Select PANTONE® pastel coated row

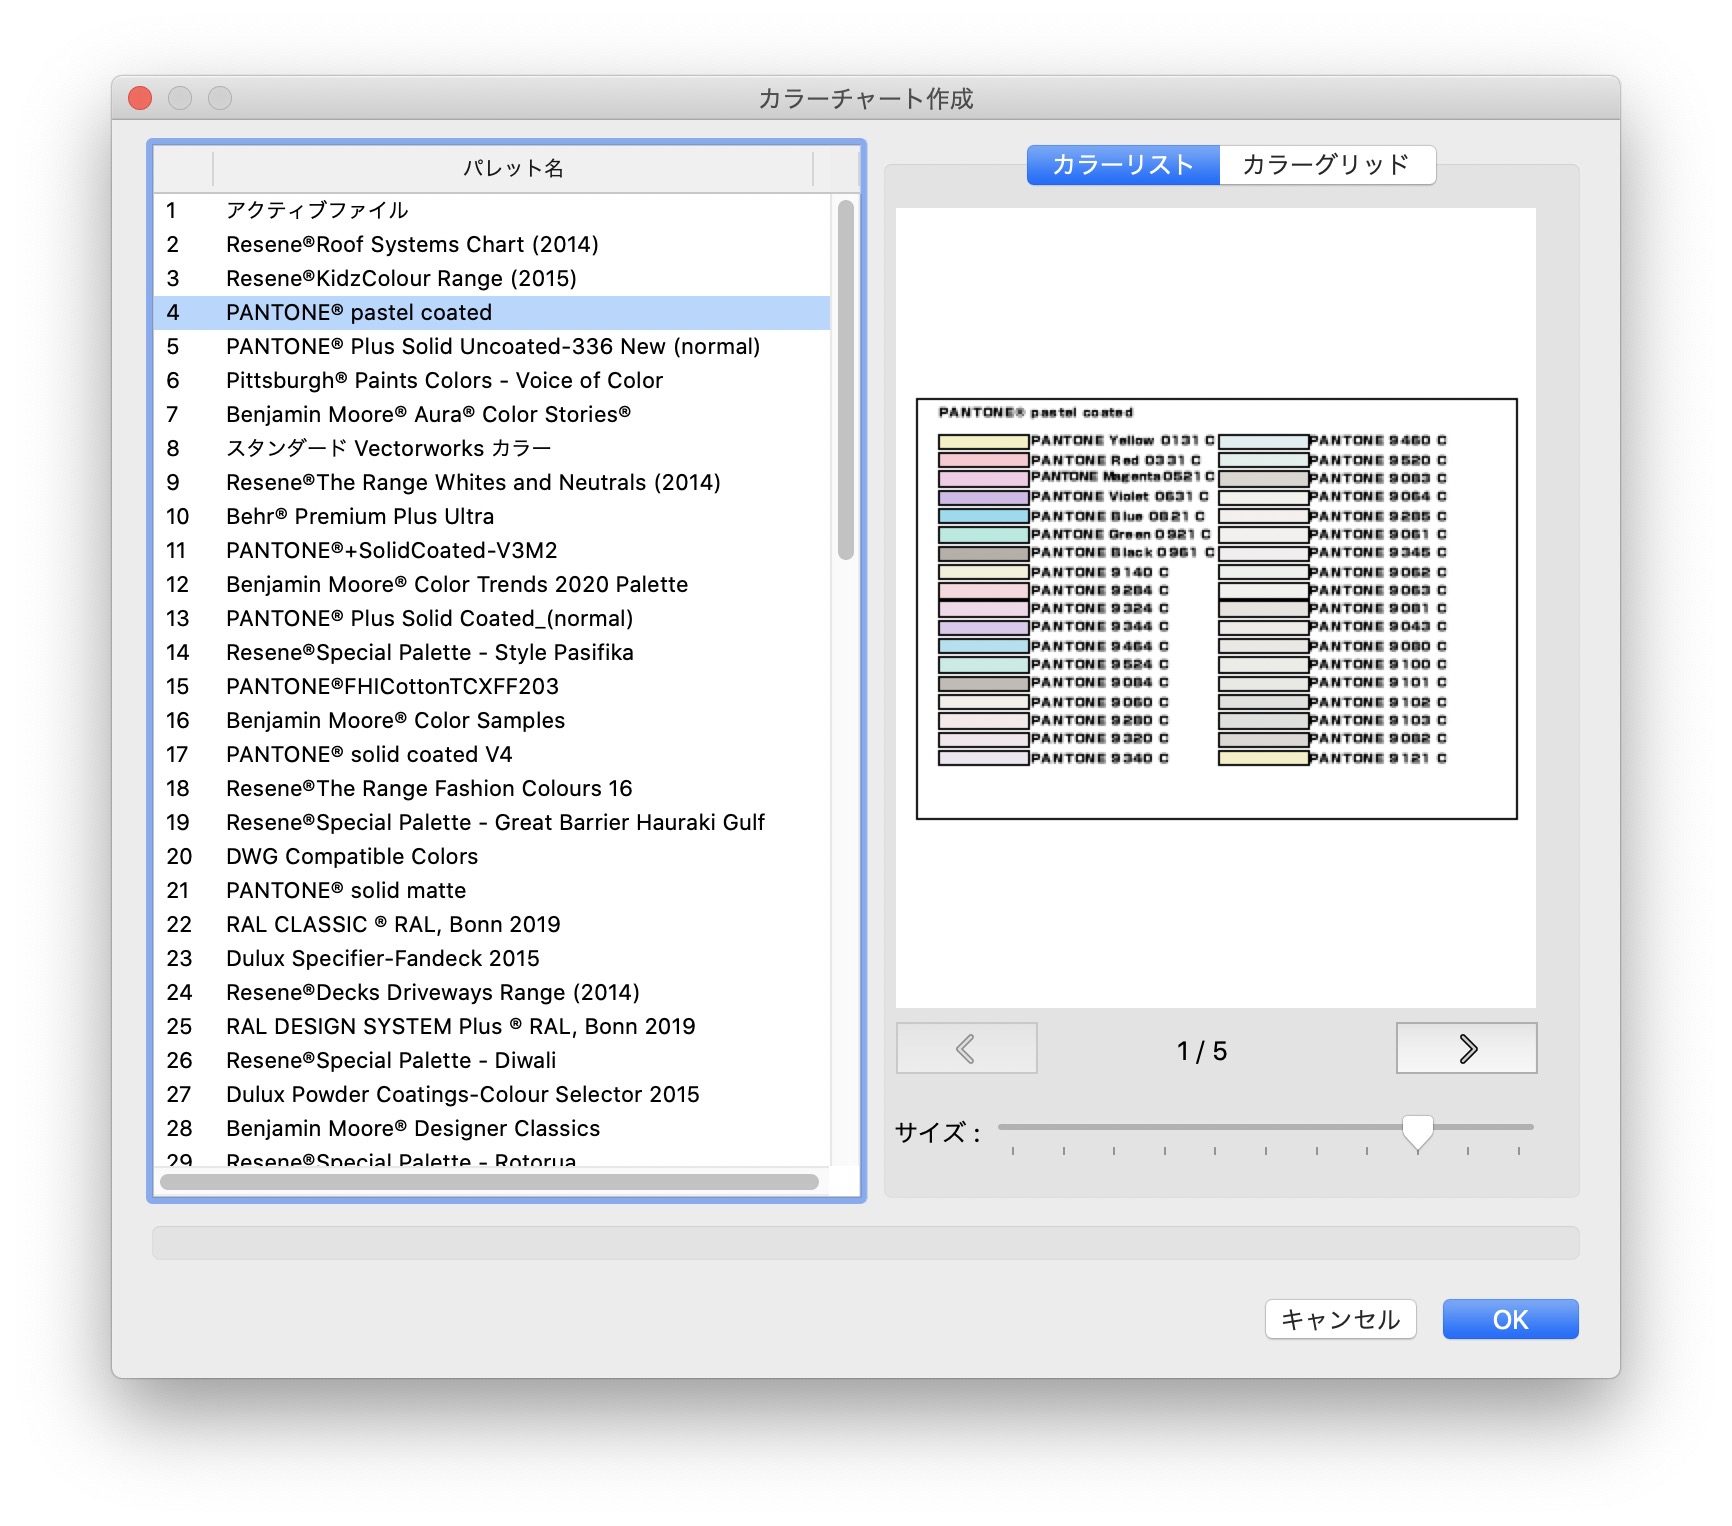click(492, 312)
